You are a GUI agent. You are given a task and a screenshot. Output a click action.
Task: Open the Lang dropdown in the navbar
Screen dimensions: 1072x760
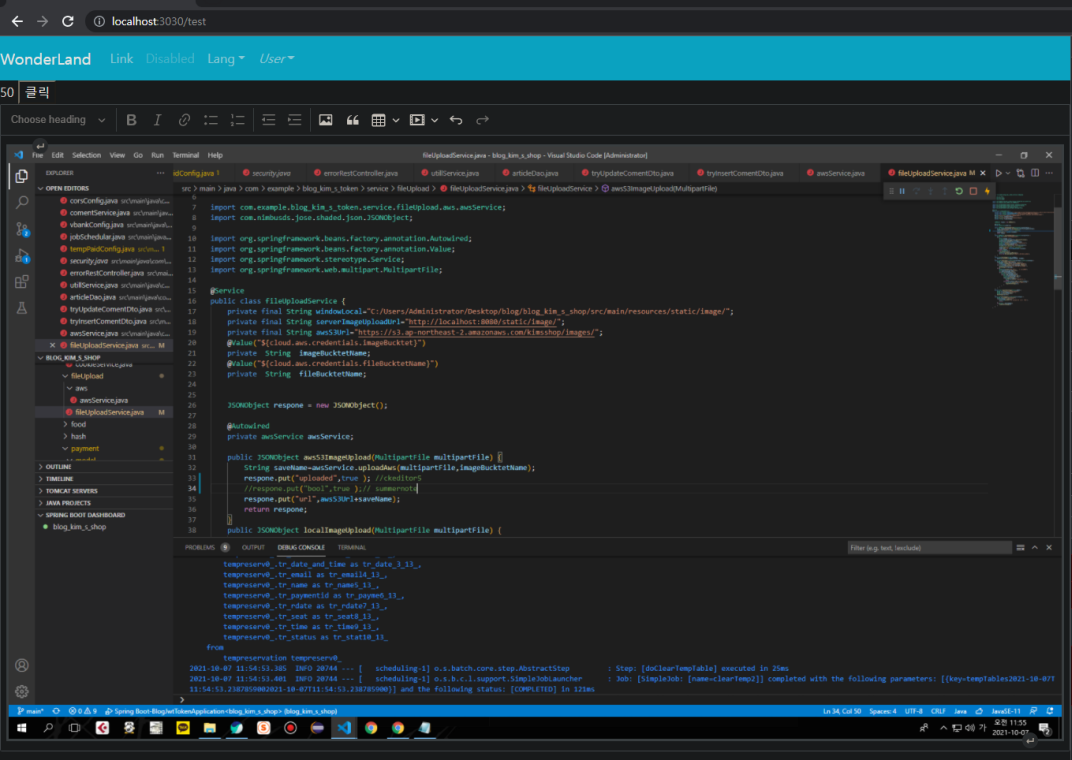point(226,59)
